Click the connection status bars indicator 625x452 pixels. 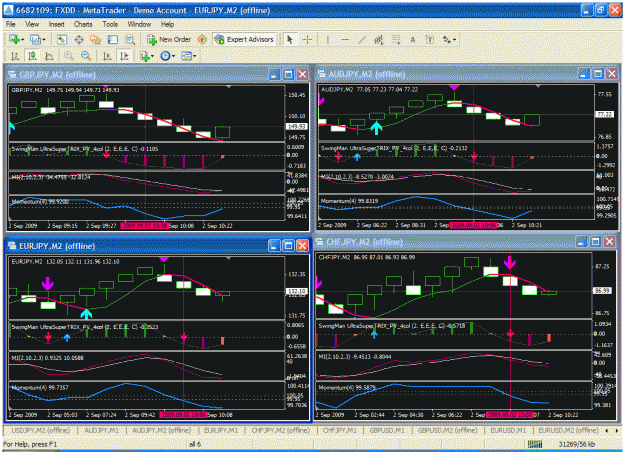pos(535,444)
